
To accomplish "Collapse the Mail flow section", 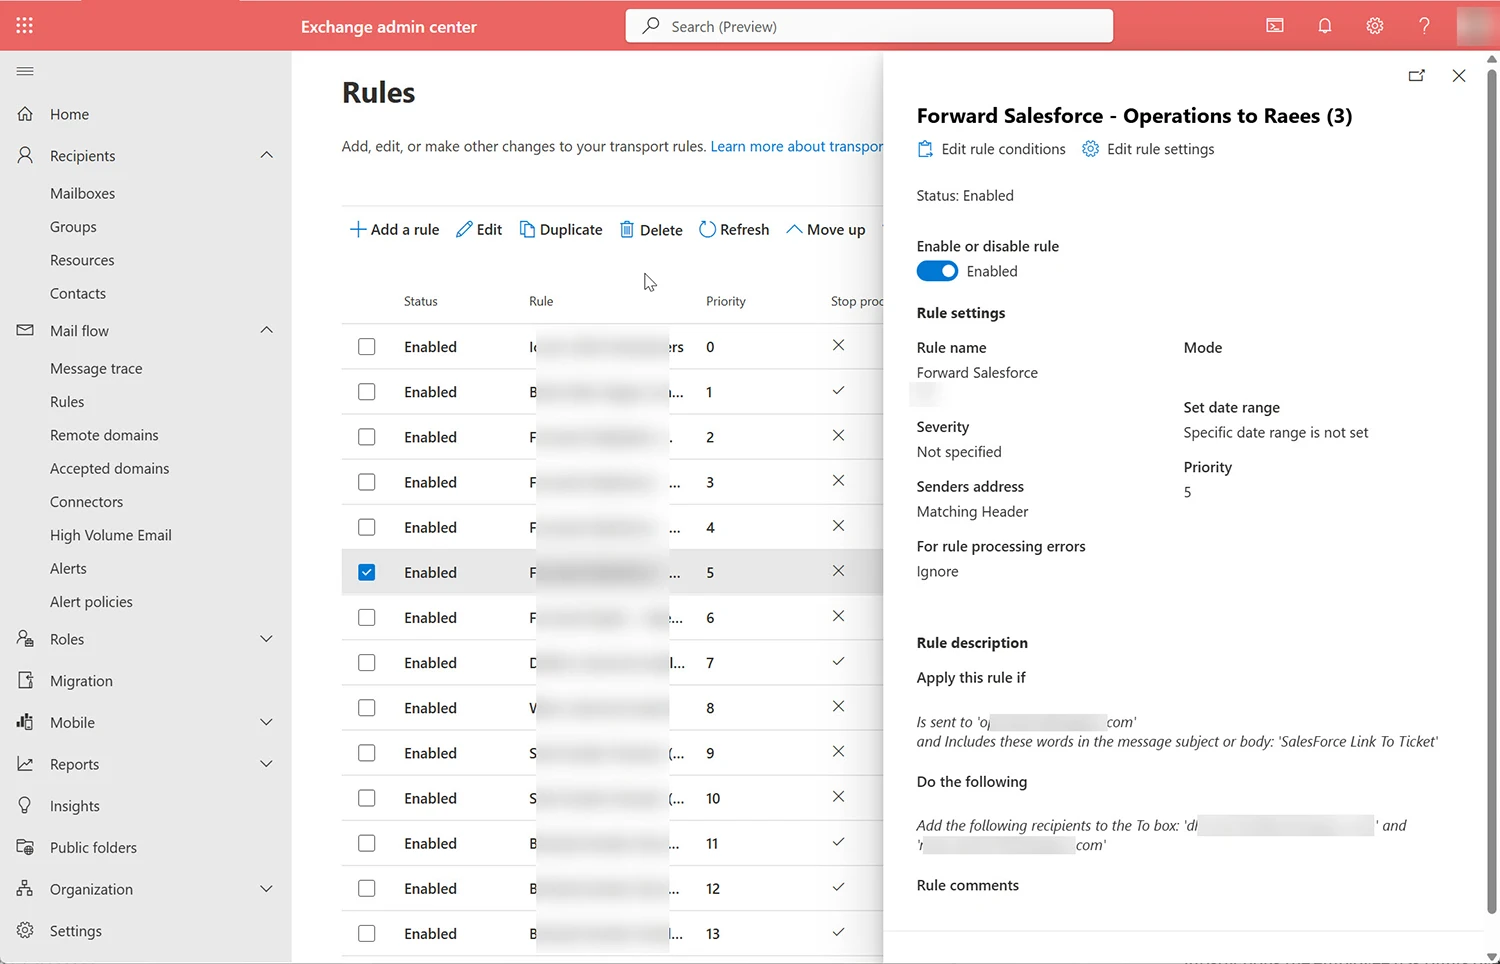I will 266,330.
